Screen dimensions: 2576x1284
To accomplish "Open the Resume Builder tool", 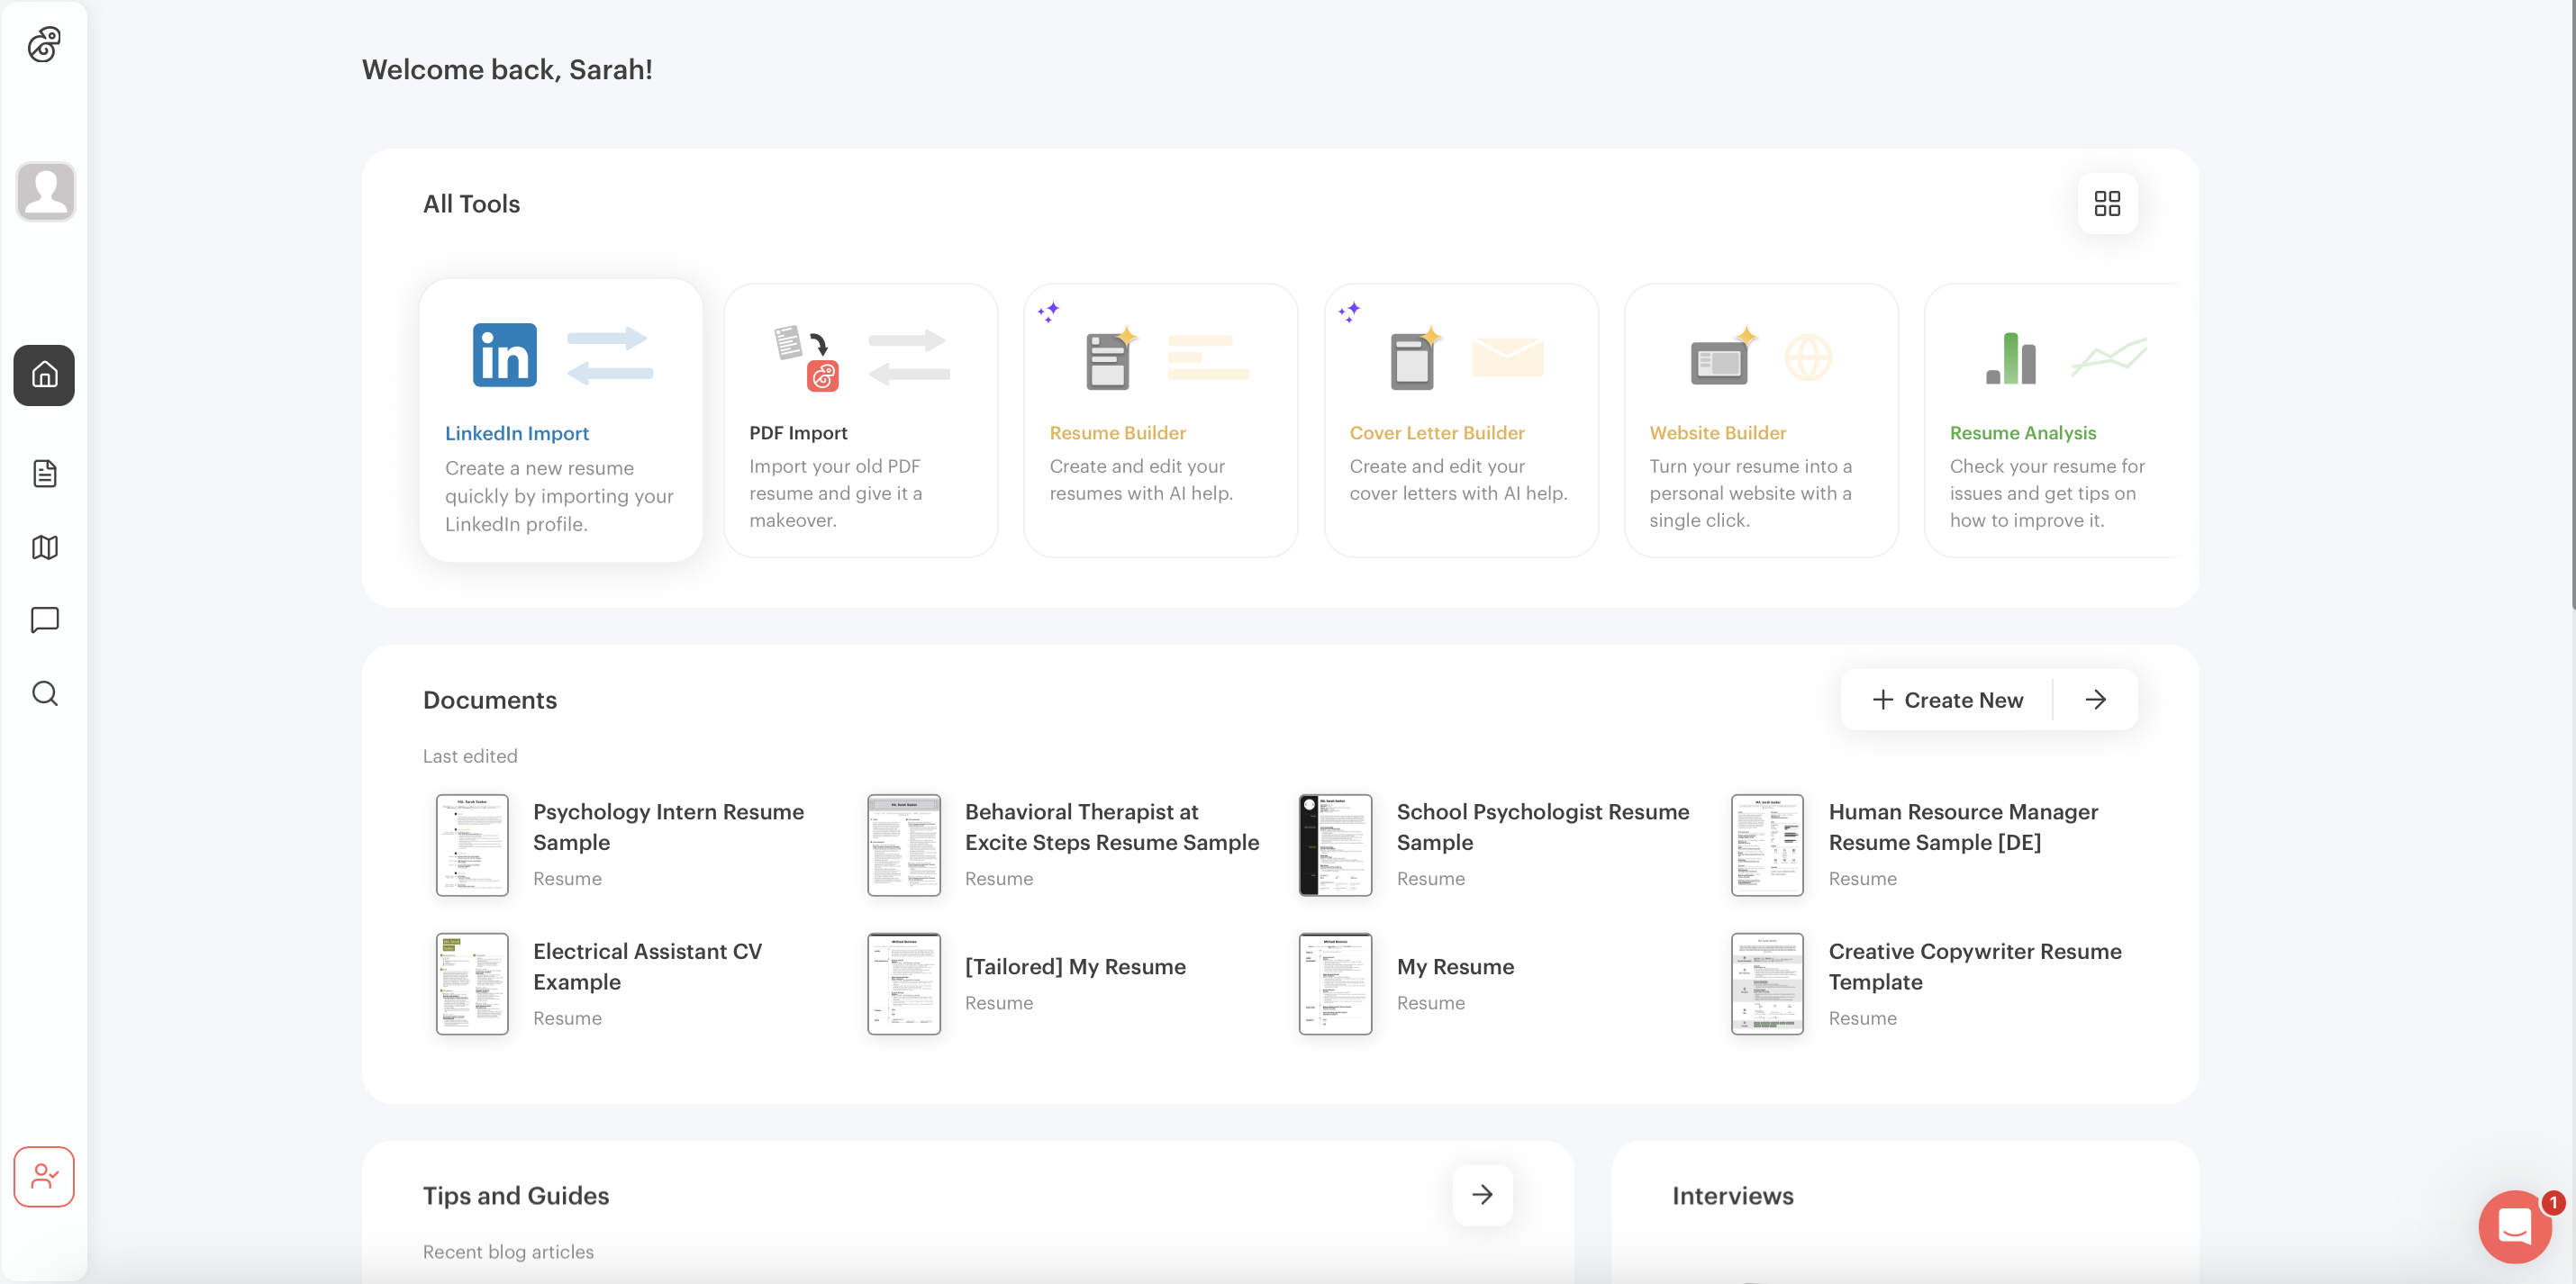I will pos(1160,420).
